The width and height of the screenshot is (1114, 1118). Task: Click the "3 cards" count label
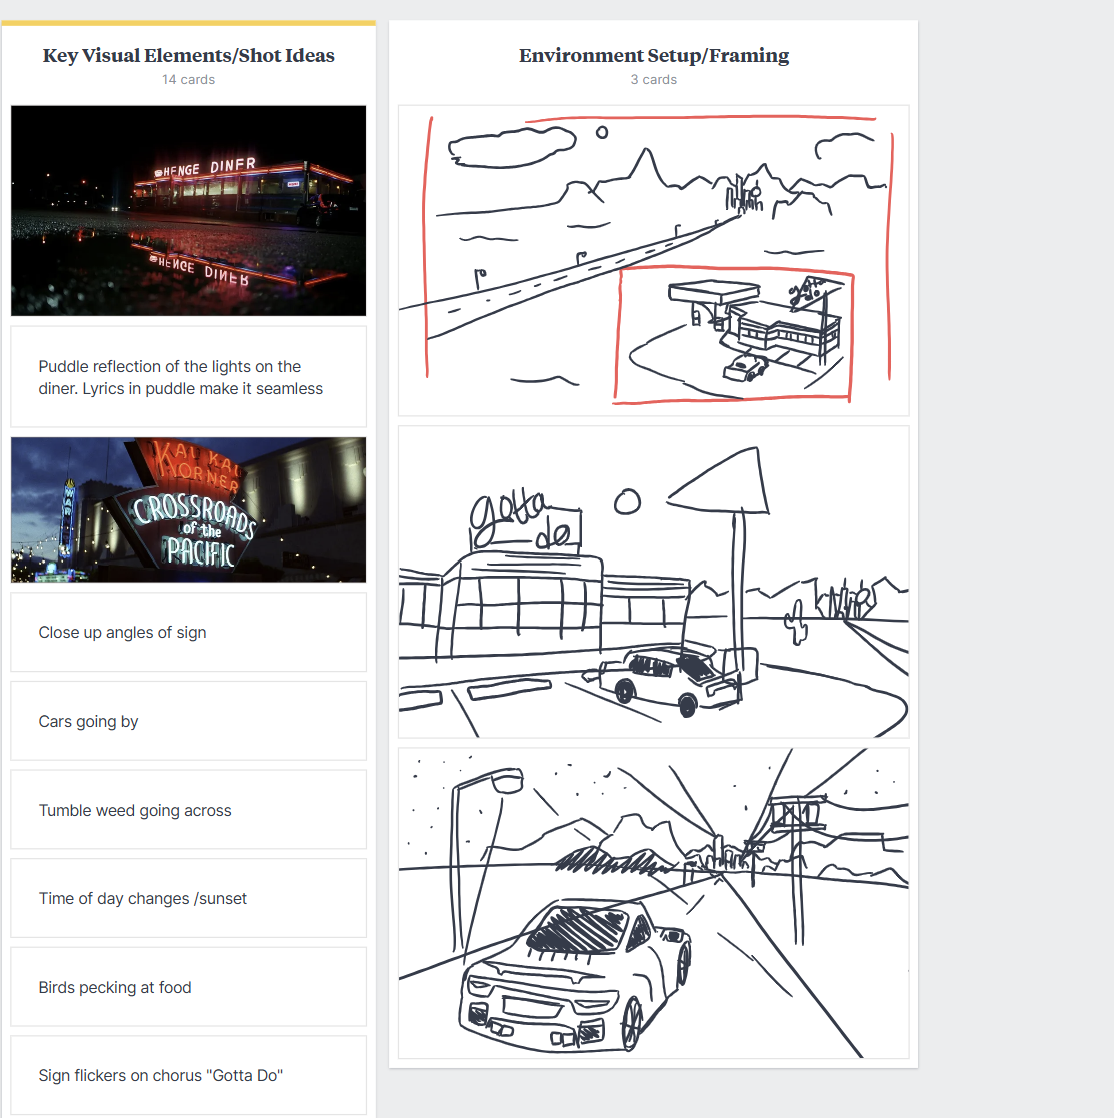pos(654,80)
